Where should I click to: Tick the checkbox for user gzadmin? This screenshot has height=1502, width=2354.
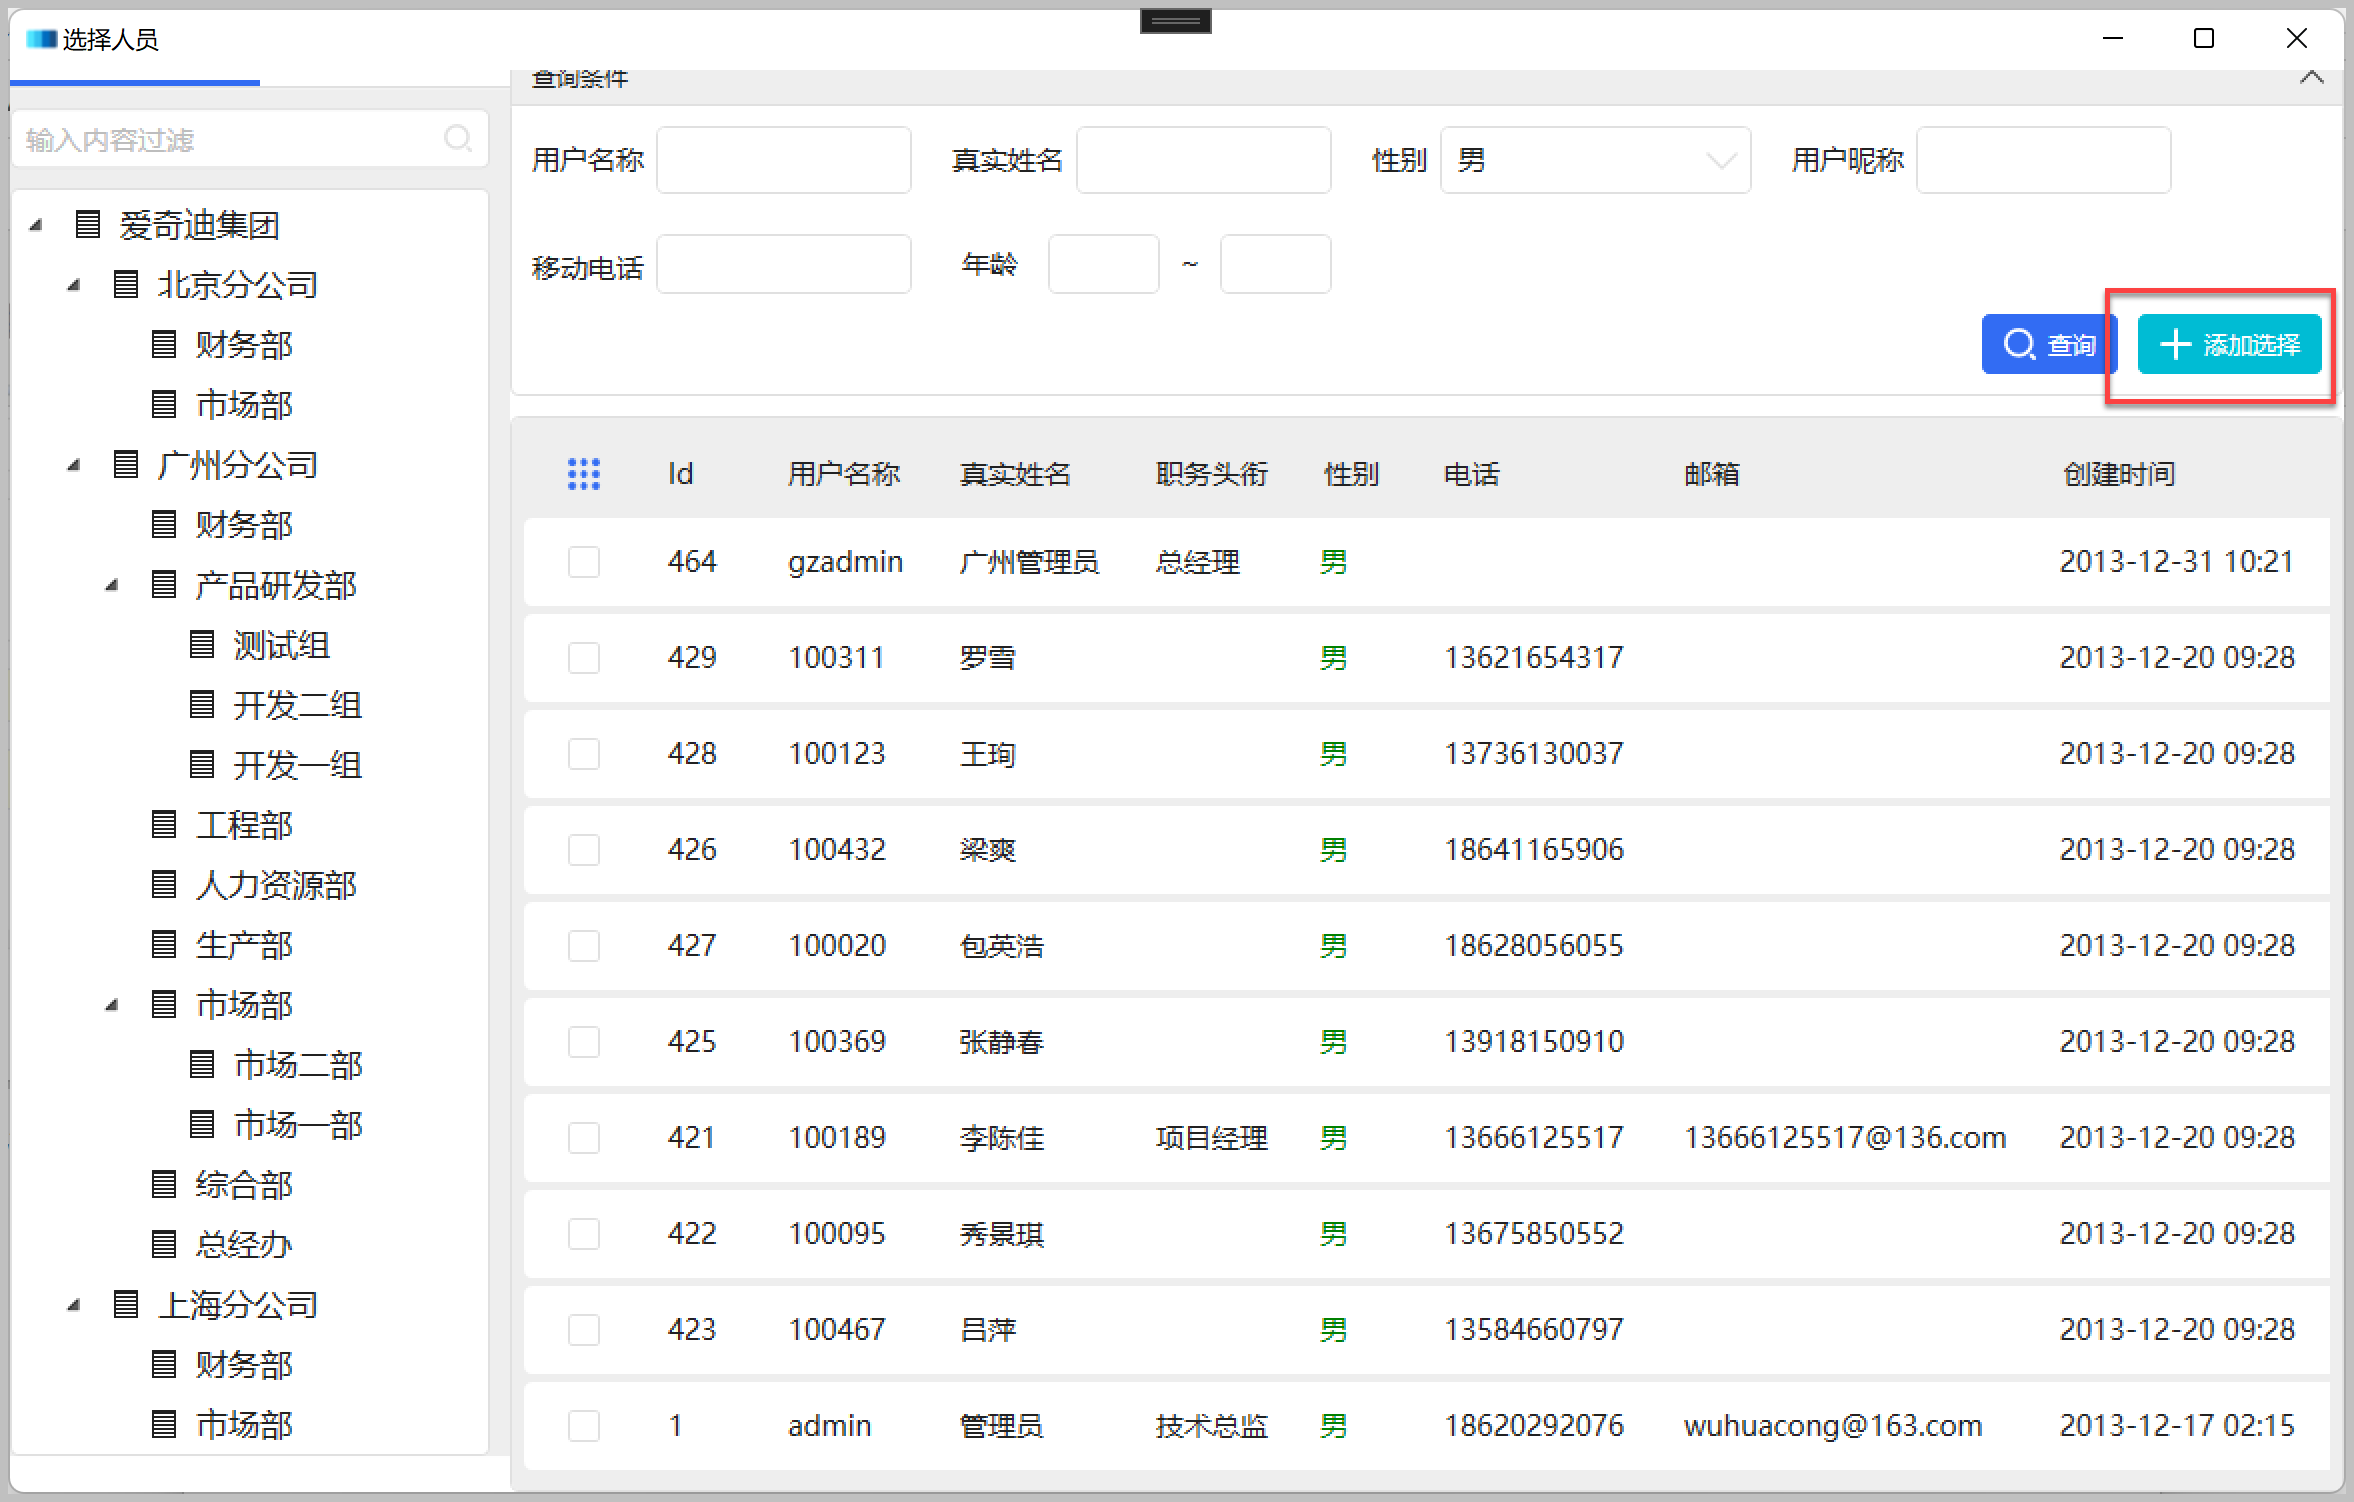coord(584,562)
